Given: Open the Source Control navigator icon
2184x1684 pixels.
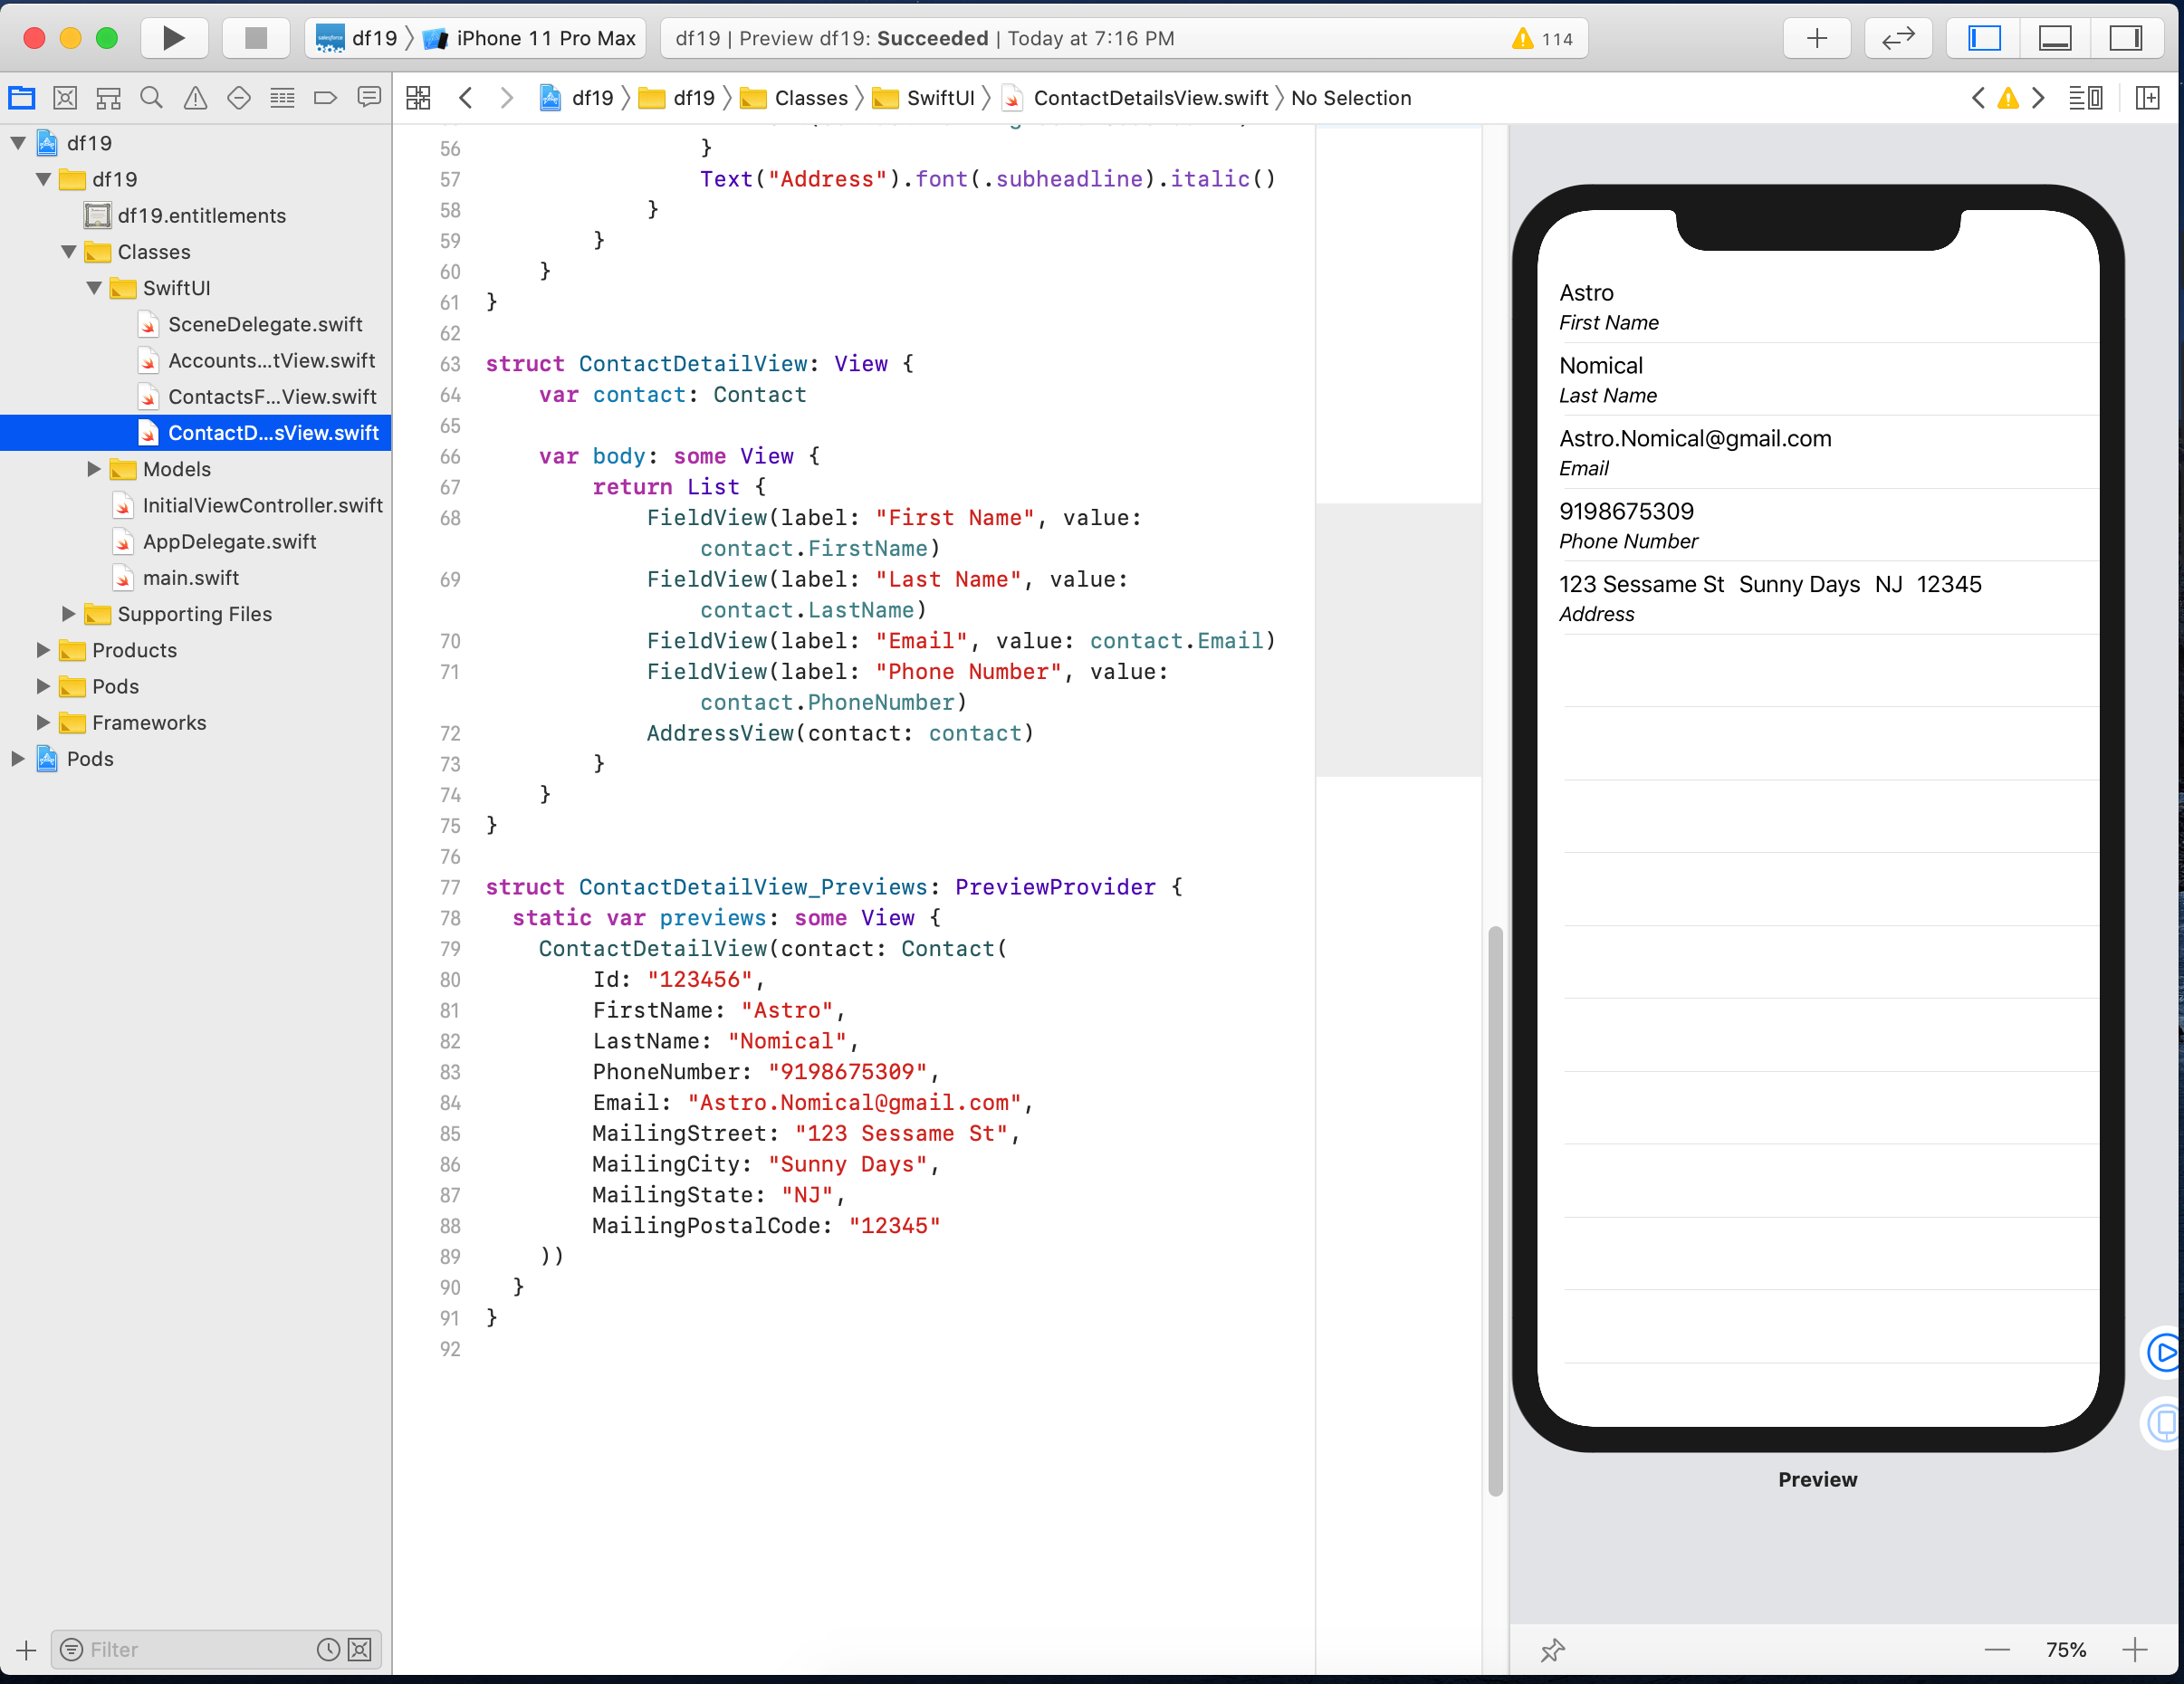Looking at the screenshot, I should tap(65, 98).
